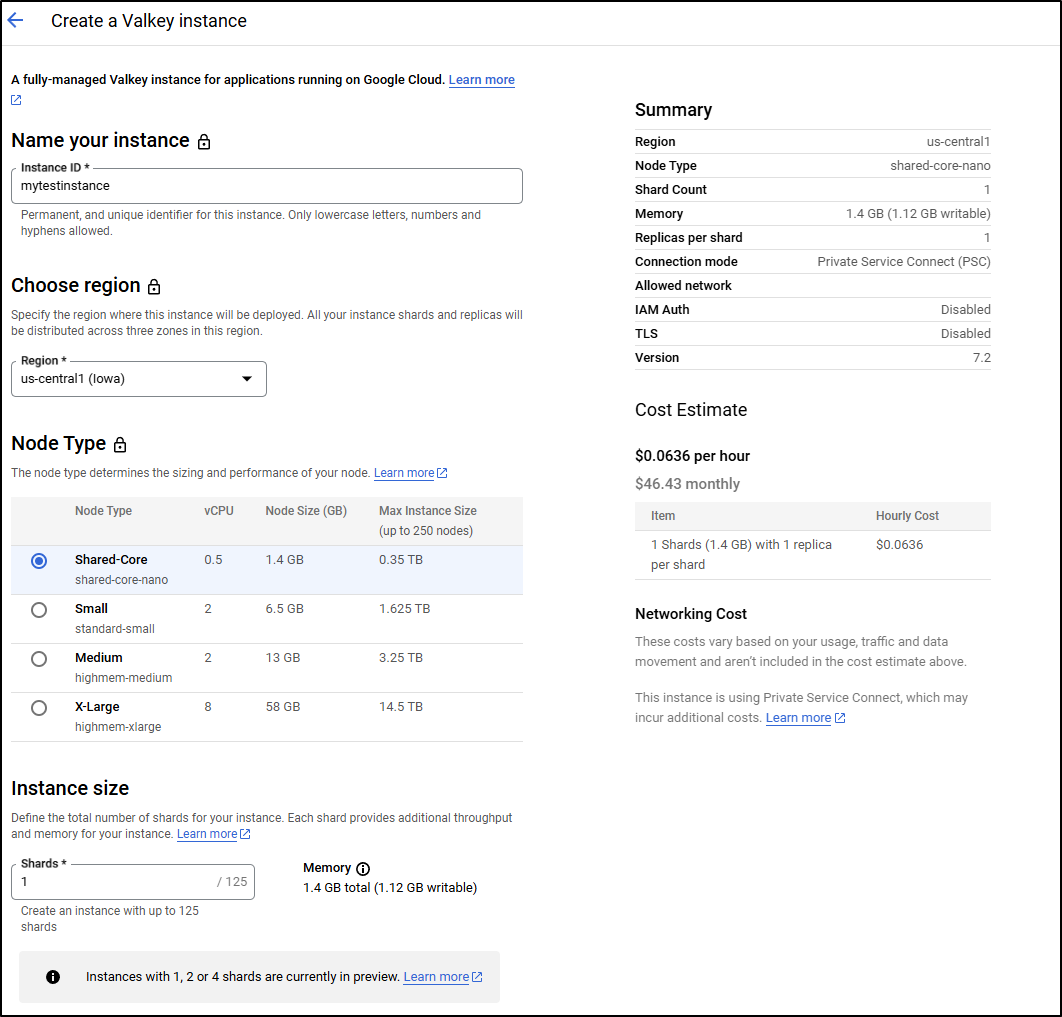Click the 0.35 TB max instance size cell
The width and height of the screenshot is (1062, 1017).
point(401,560)
